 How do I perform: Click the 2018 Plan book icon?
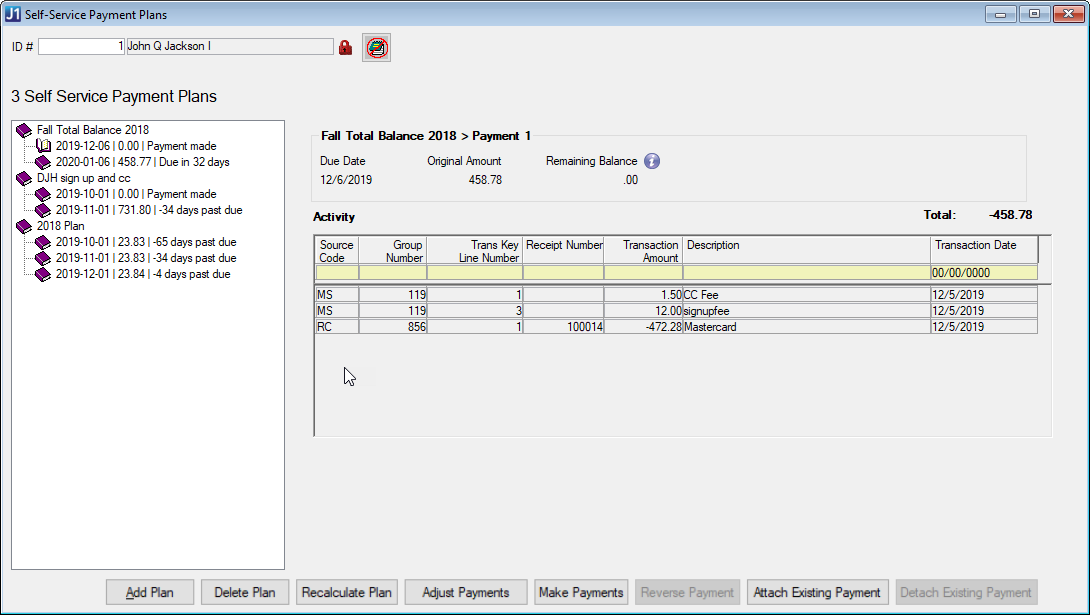pos(25,226)
